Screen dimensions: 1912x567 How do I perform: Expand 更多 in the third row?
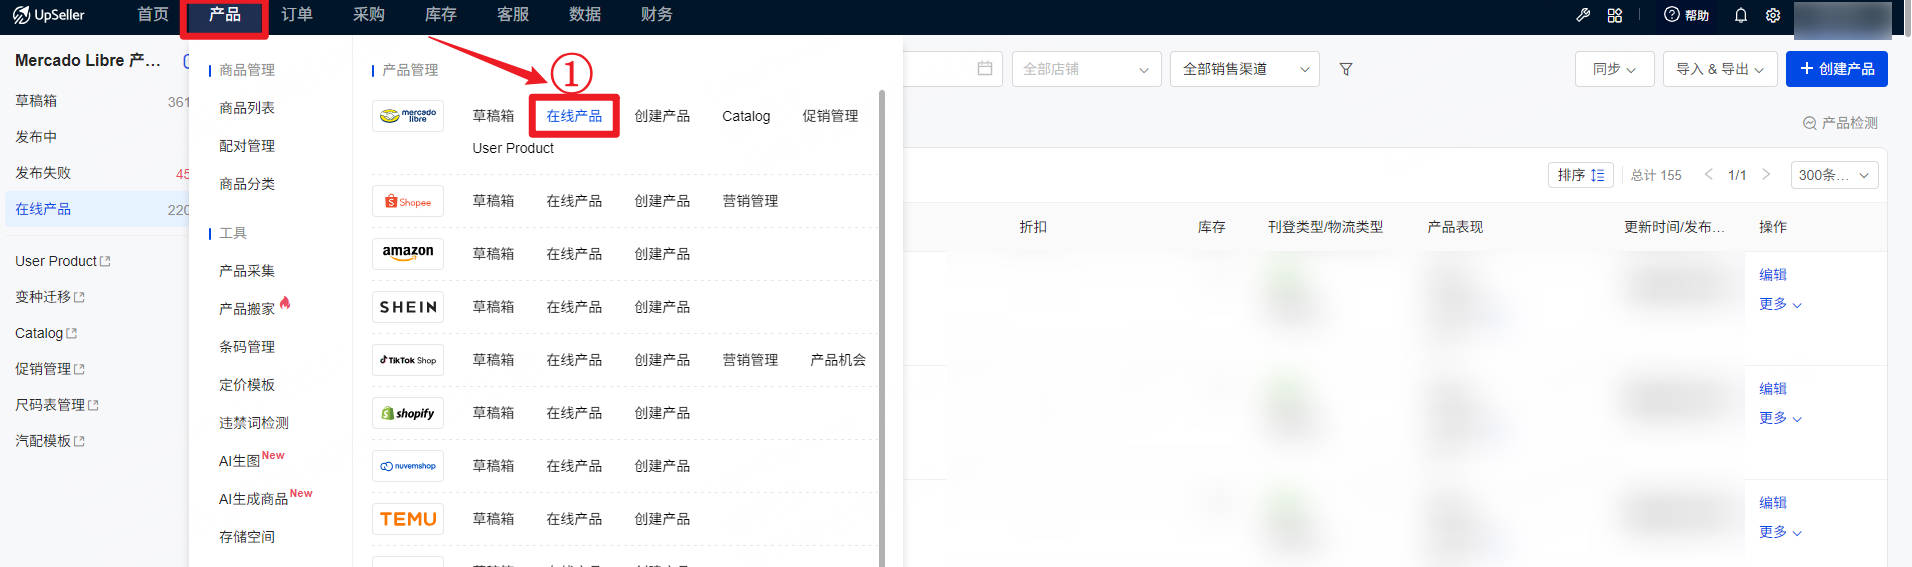coord(1780,532)
